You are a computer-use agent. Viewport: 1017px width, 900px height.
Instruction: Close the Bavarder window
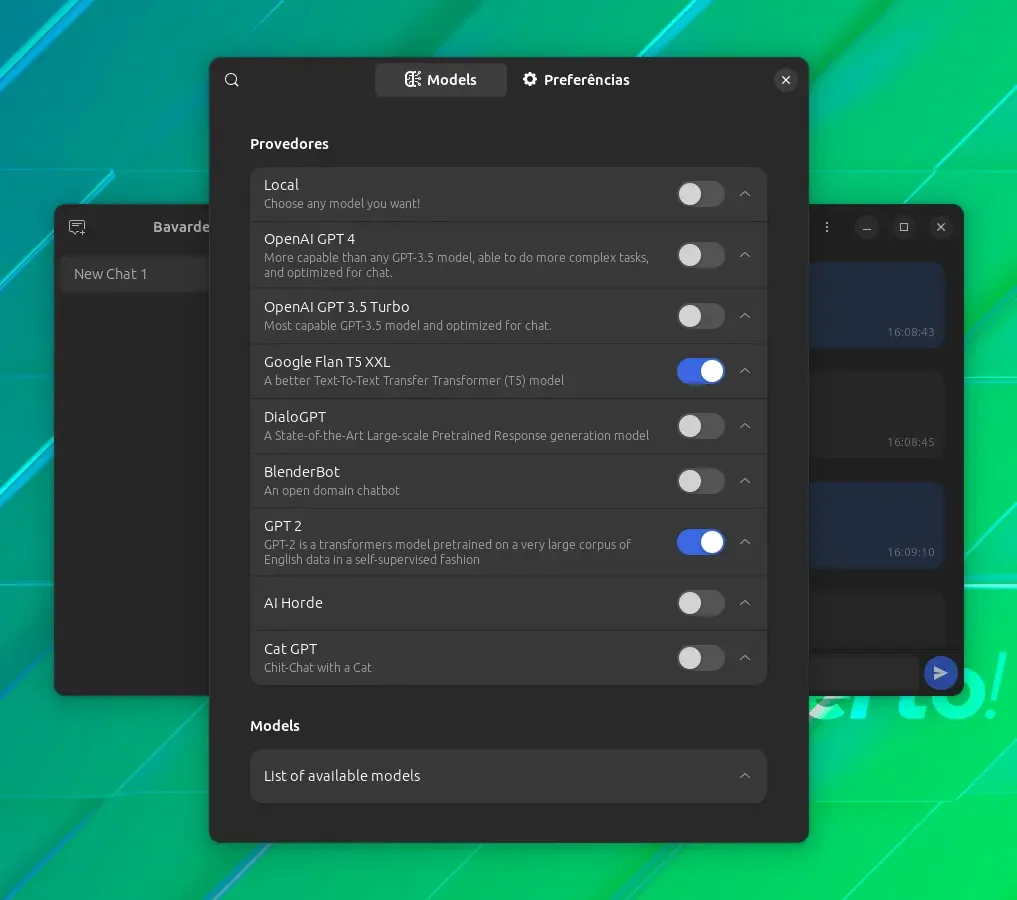pyautogui.click(x=940, y=227)
